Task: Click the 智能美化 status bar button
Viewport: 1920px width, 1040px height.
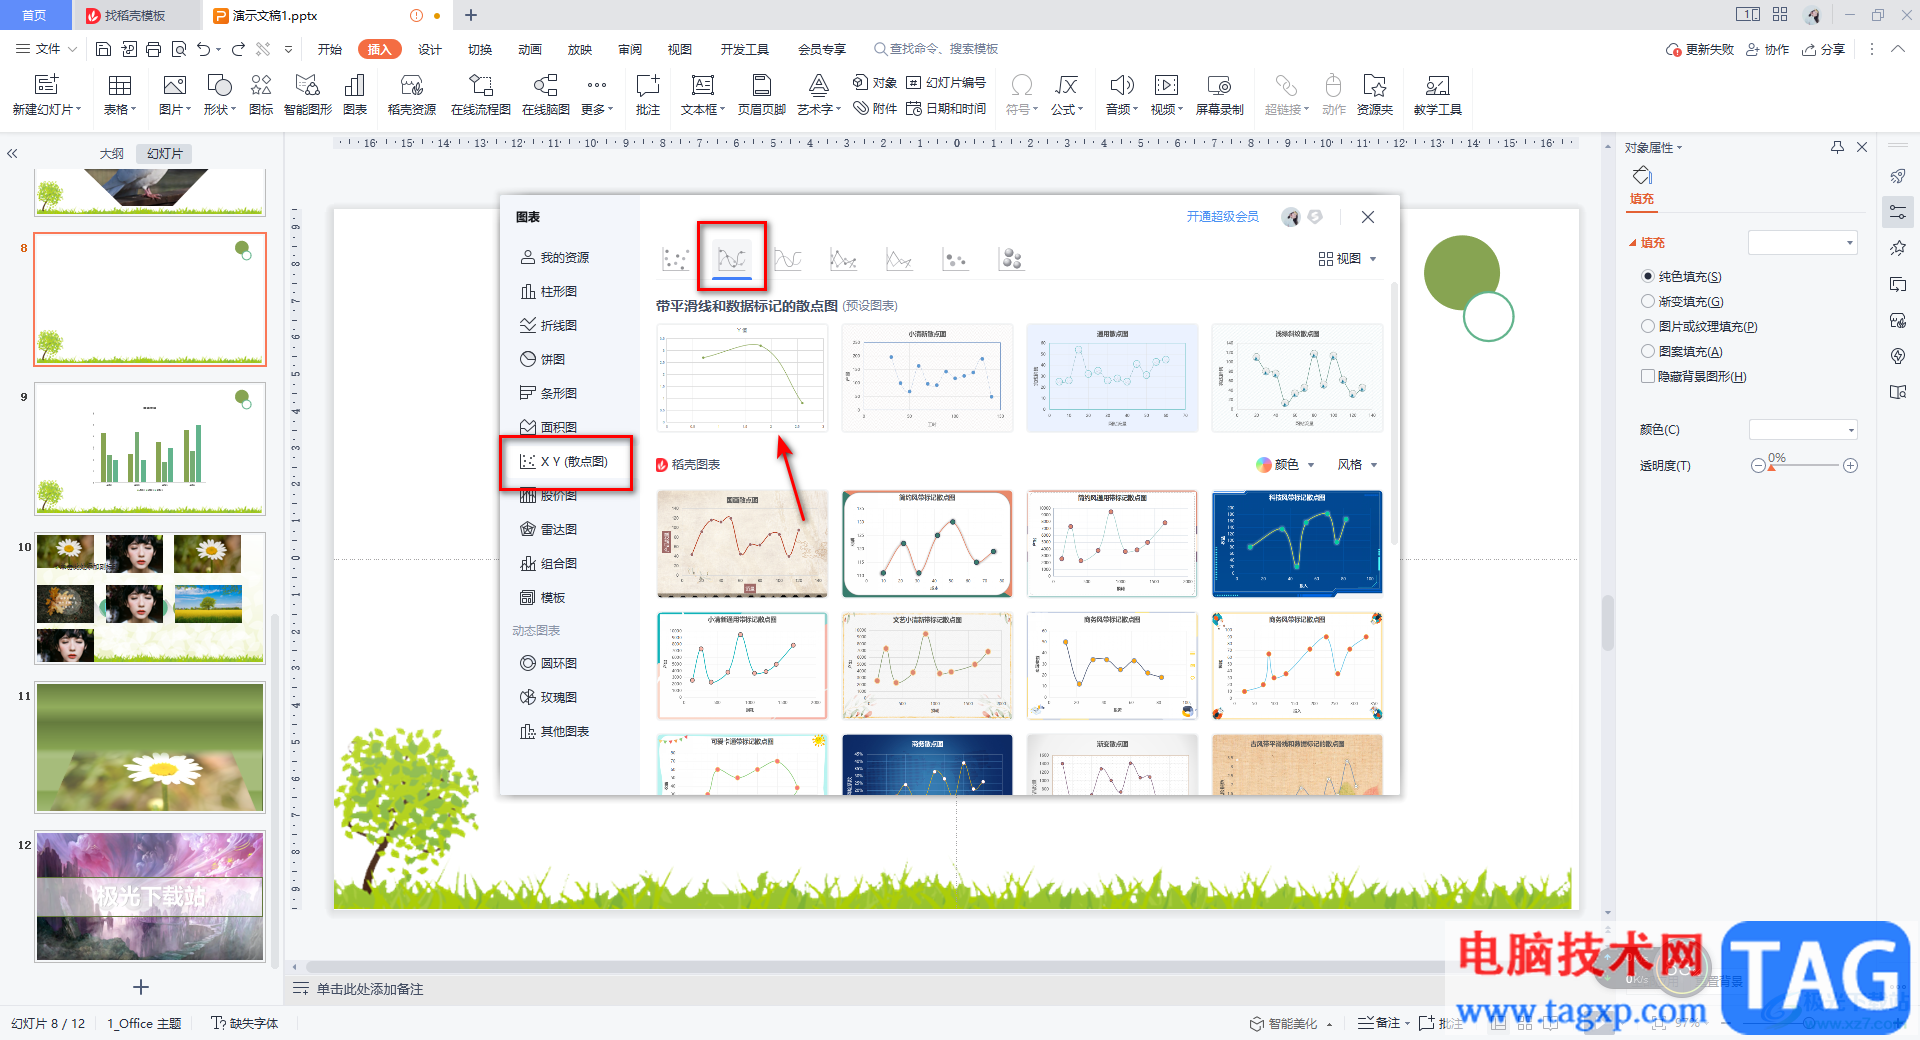Action: 1291,1023
